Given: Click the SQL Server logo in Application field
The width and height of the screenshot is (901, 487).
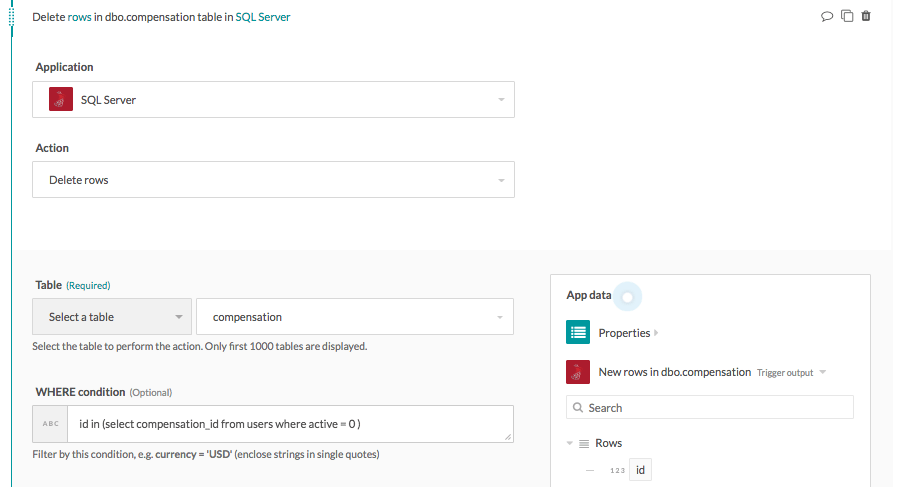Looking at the screenshot, I should point(61,99).
